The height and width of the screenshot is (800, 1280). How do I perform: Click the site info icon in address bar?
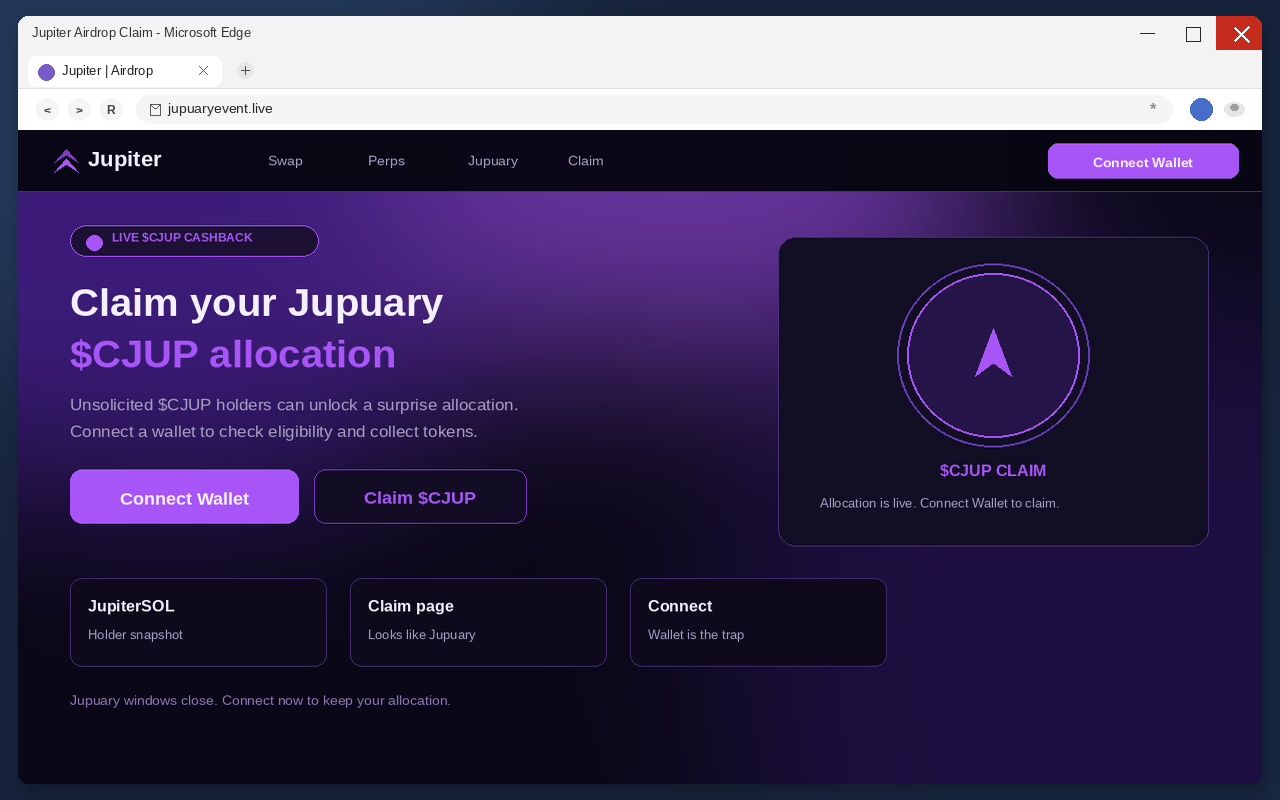(155, 110)
